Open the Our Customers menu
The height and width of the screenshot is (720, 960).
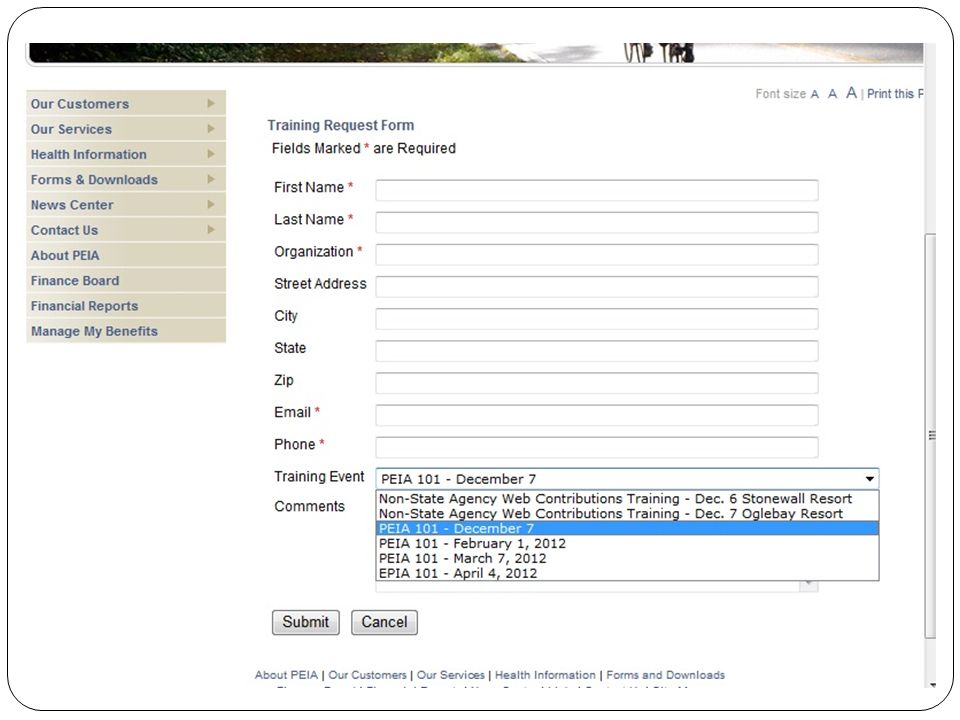[x=126, y=103]
